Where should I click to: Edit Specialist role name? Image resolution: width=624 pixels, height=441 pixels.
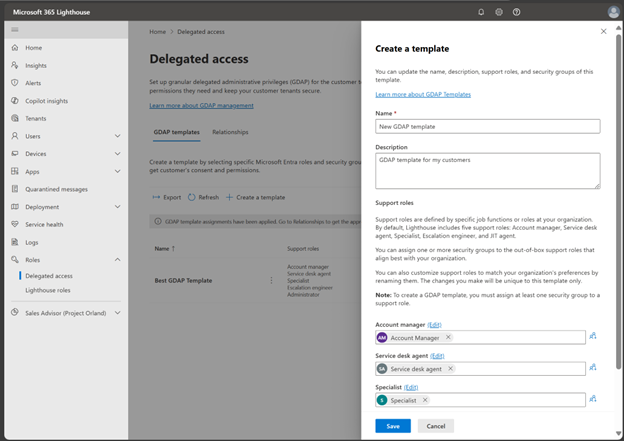coord(411,387)
